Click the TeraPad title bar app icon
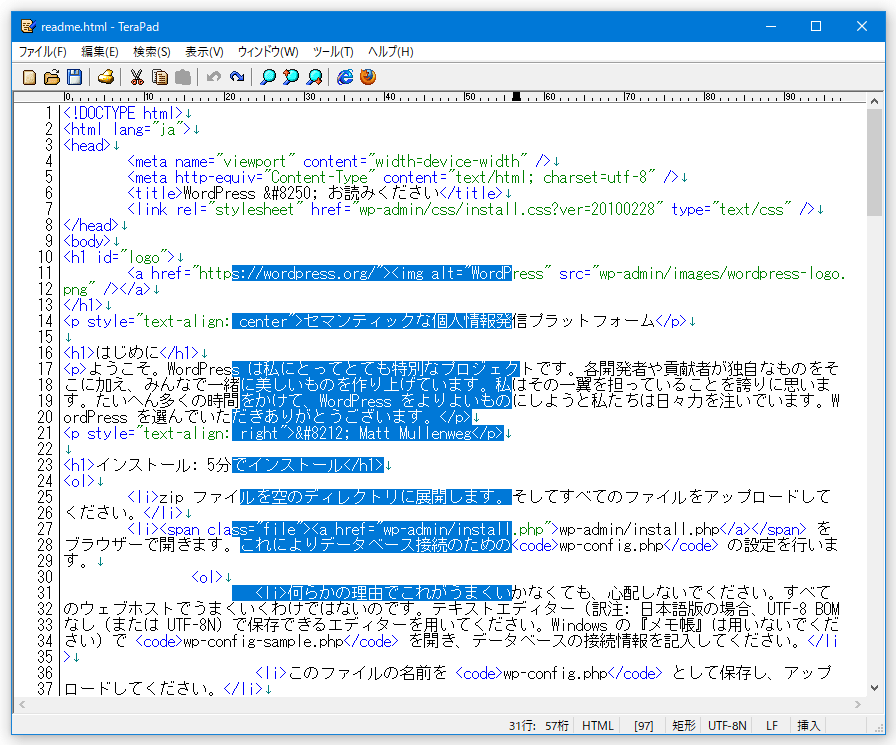Viewport: 896px width, 745px height. click(x=28, y=26)
